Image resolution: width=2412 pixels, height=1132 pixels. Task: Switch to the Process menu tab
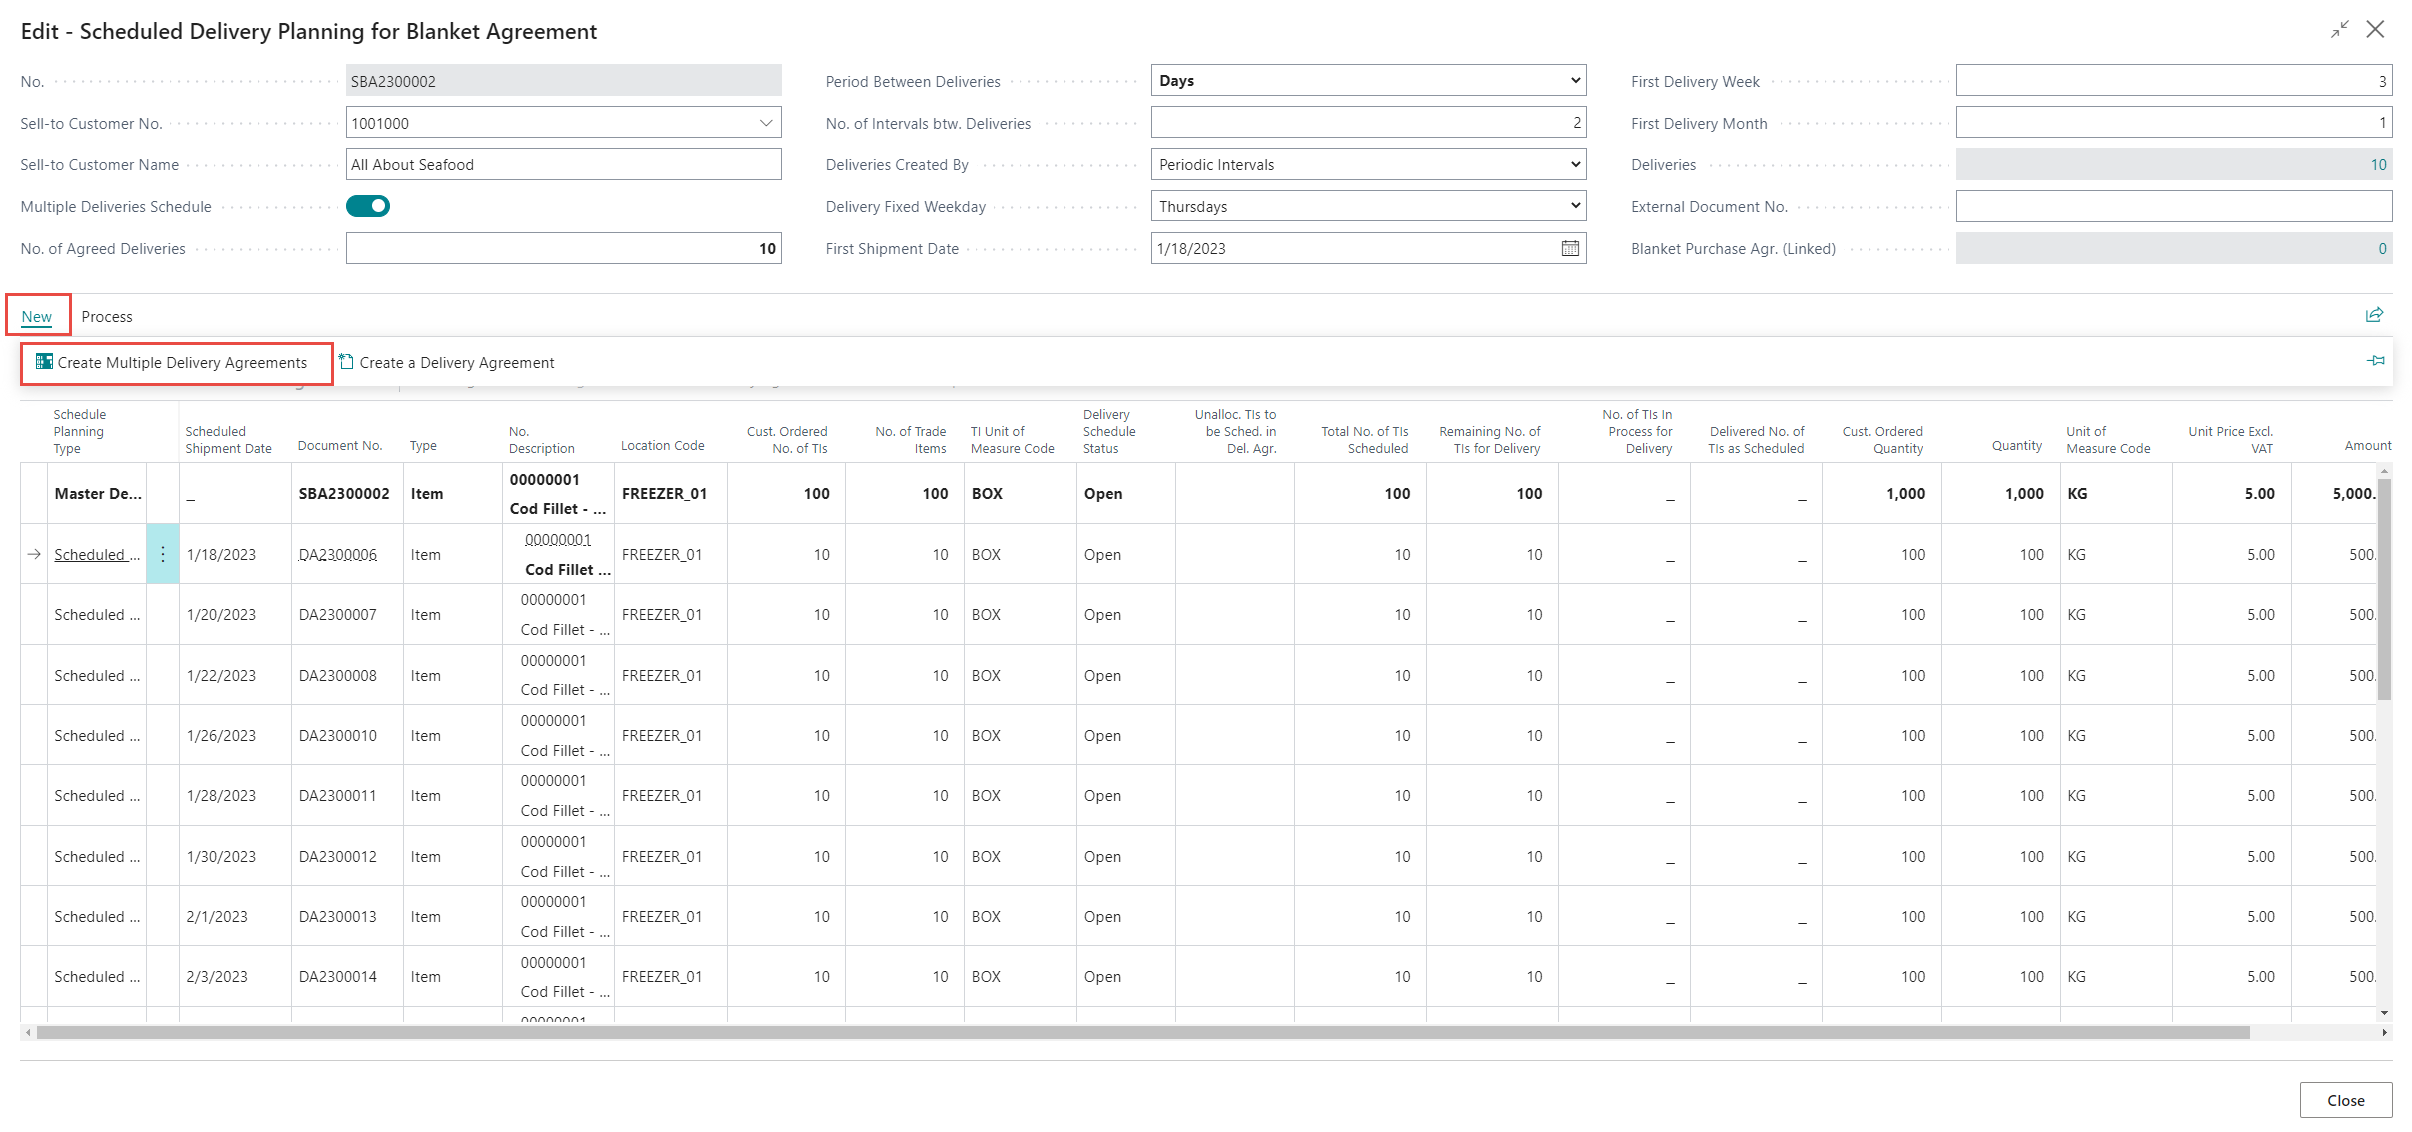pyautogui.click(x=107, y=316)
